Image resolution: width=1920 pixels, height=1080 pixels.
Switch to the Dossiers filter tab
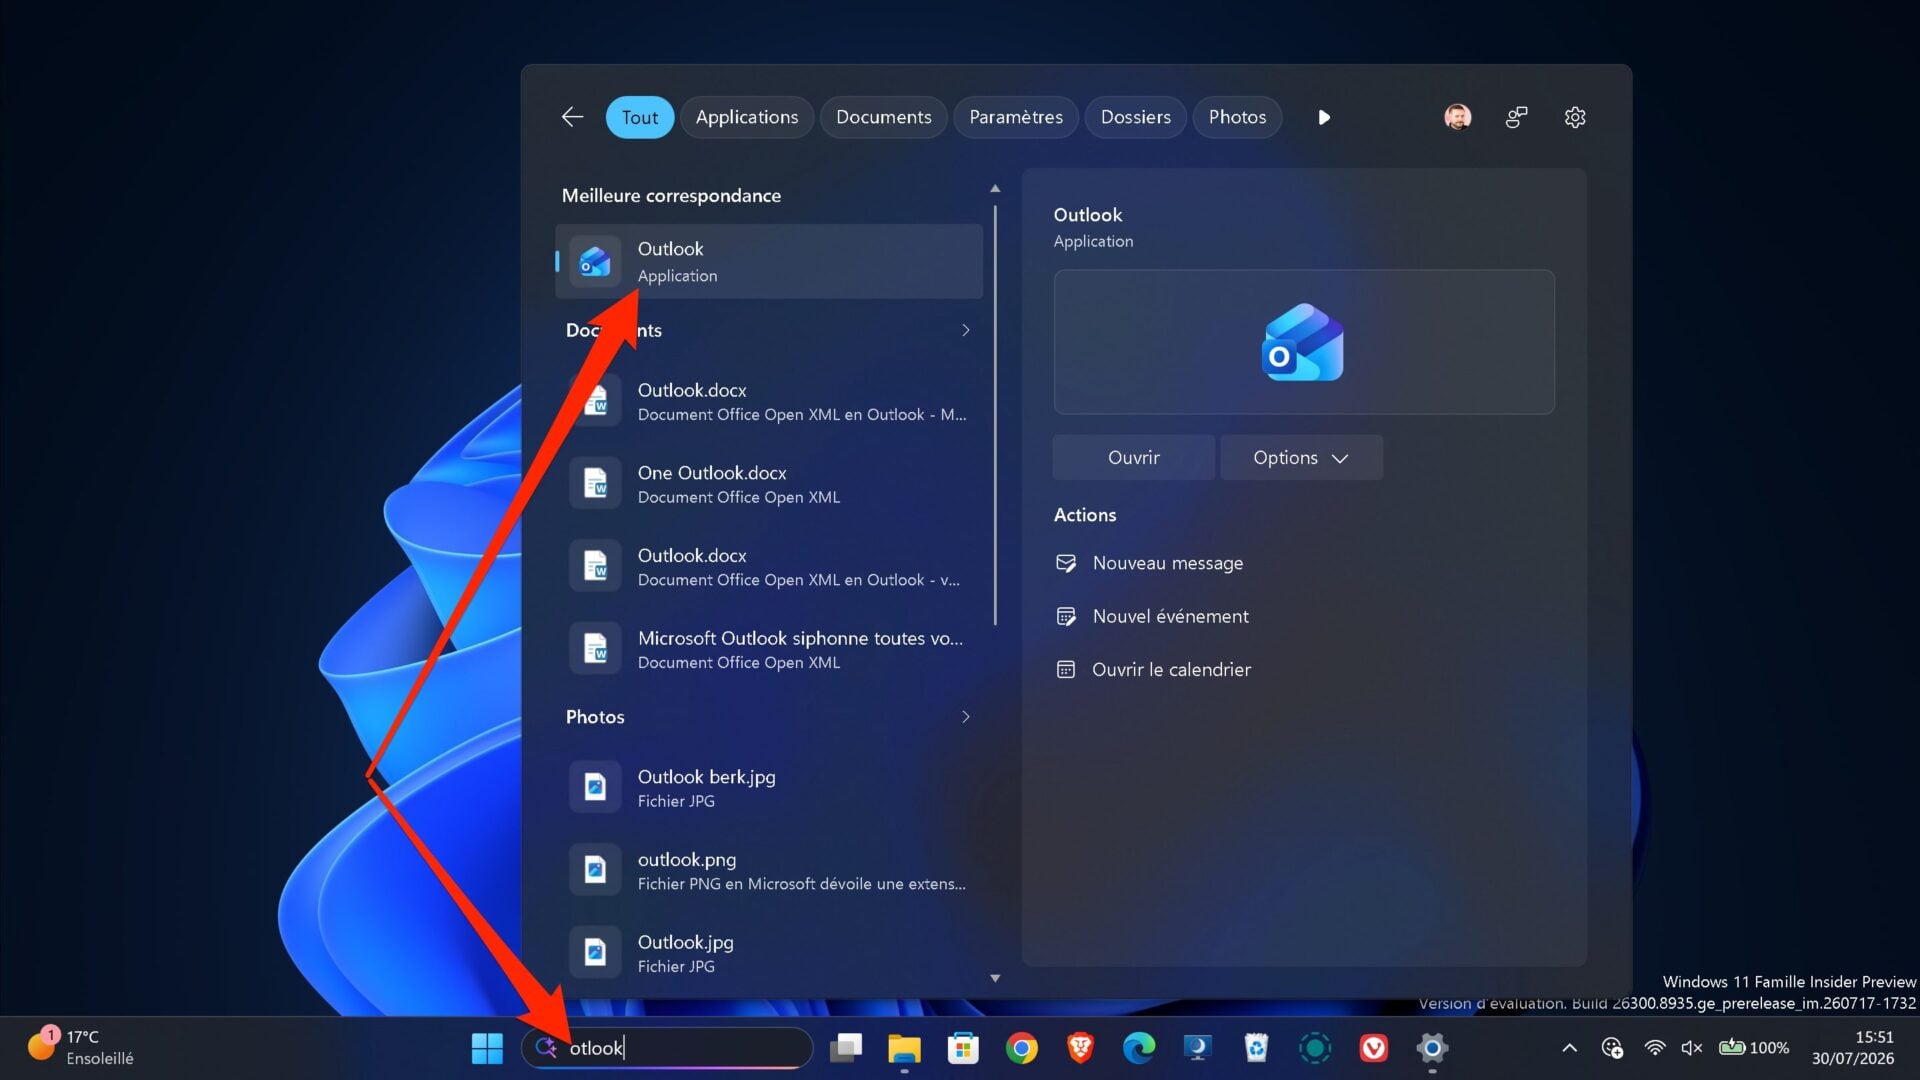(1135, 117)
